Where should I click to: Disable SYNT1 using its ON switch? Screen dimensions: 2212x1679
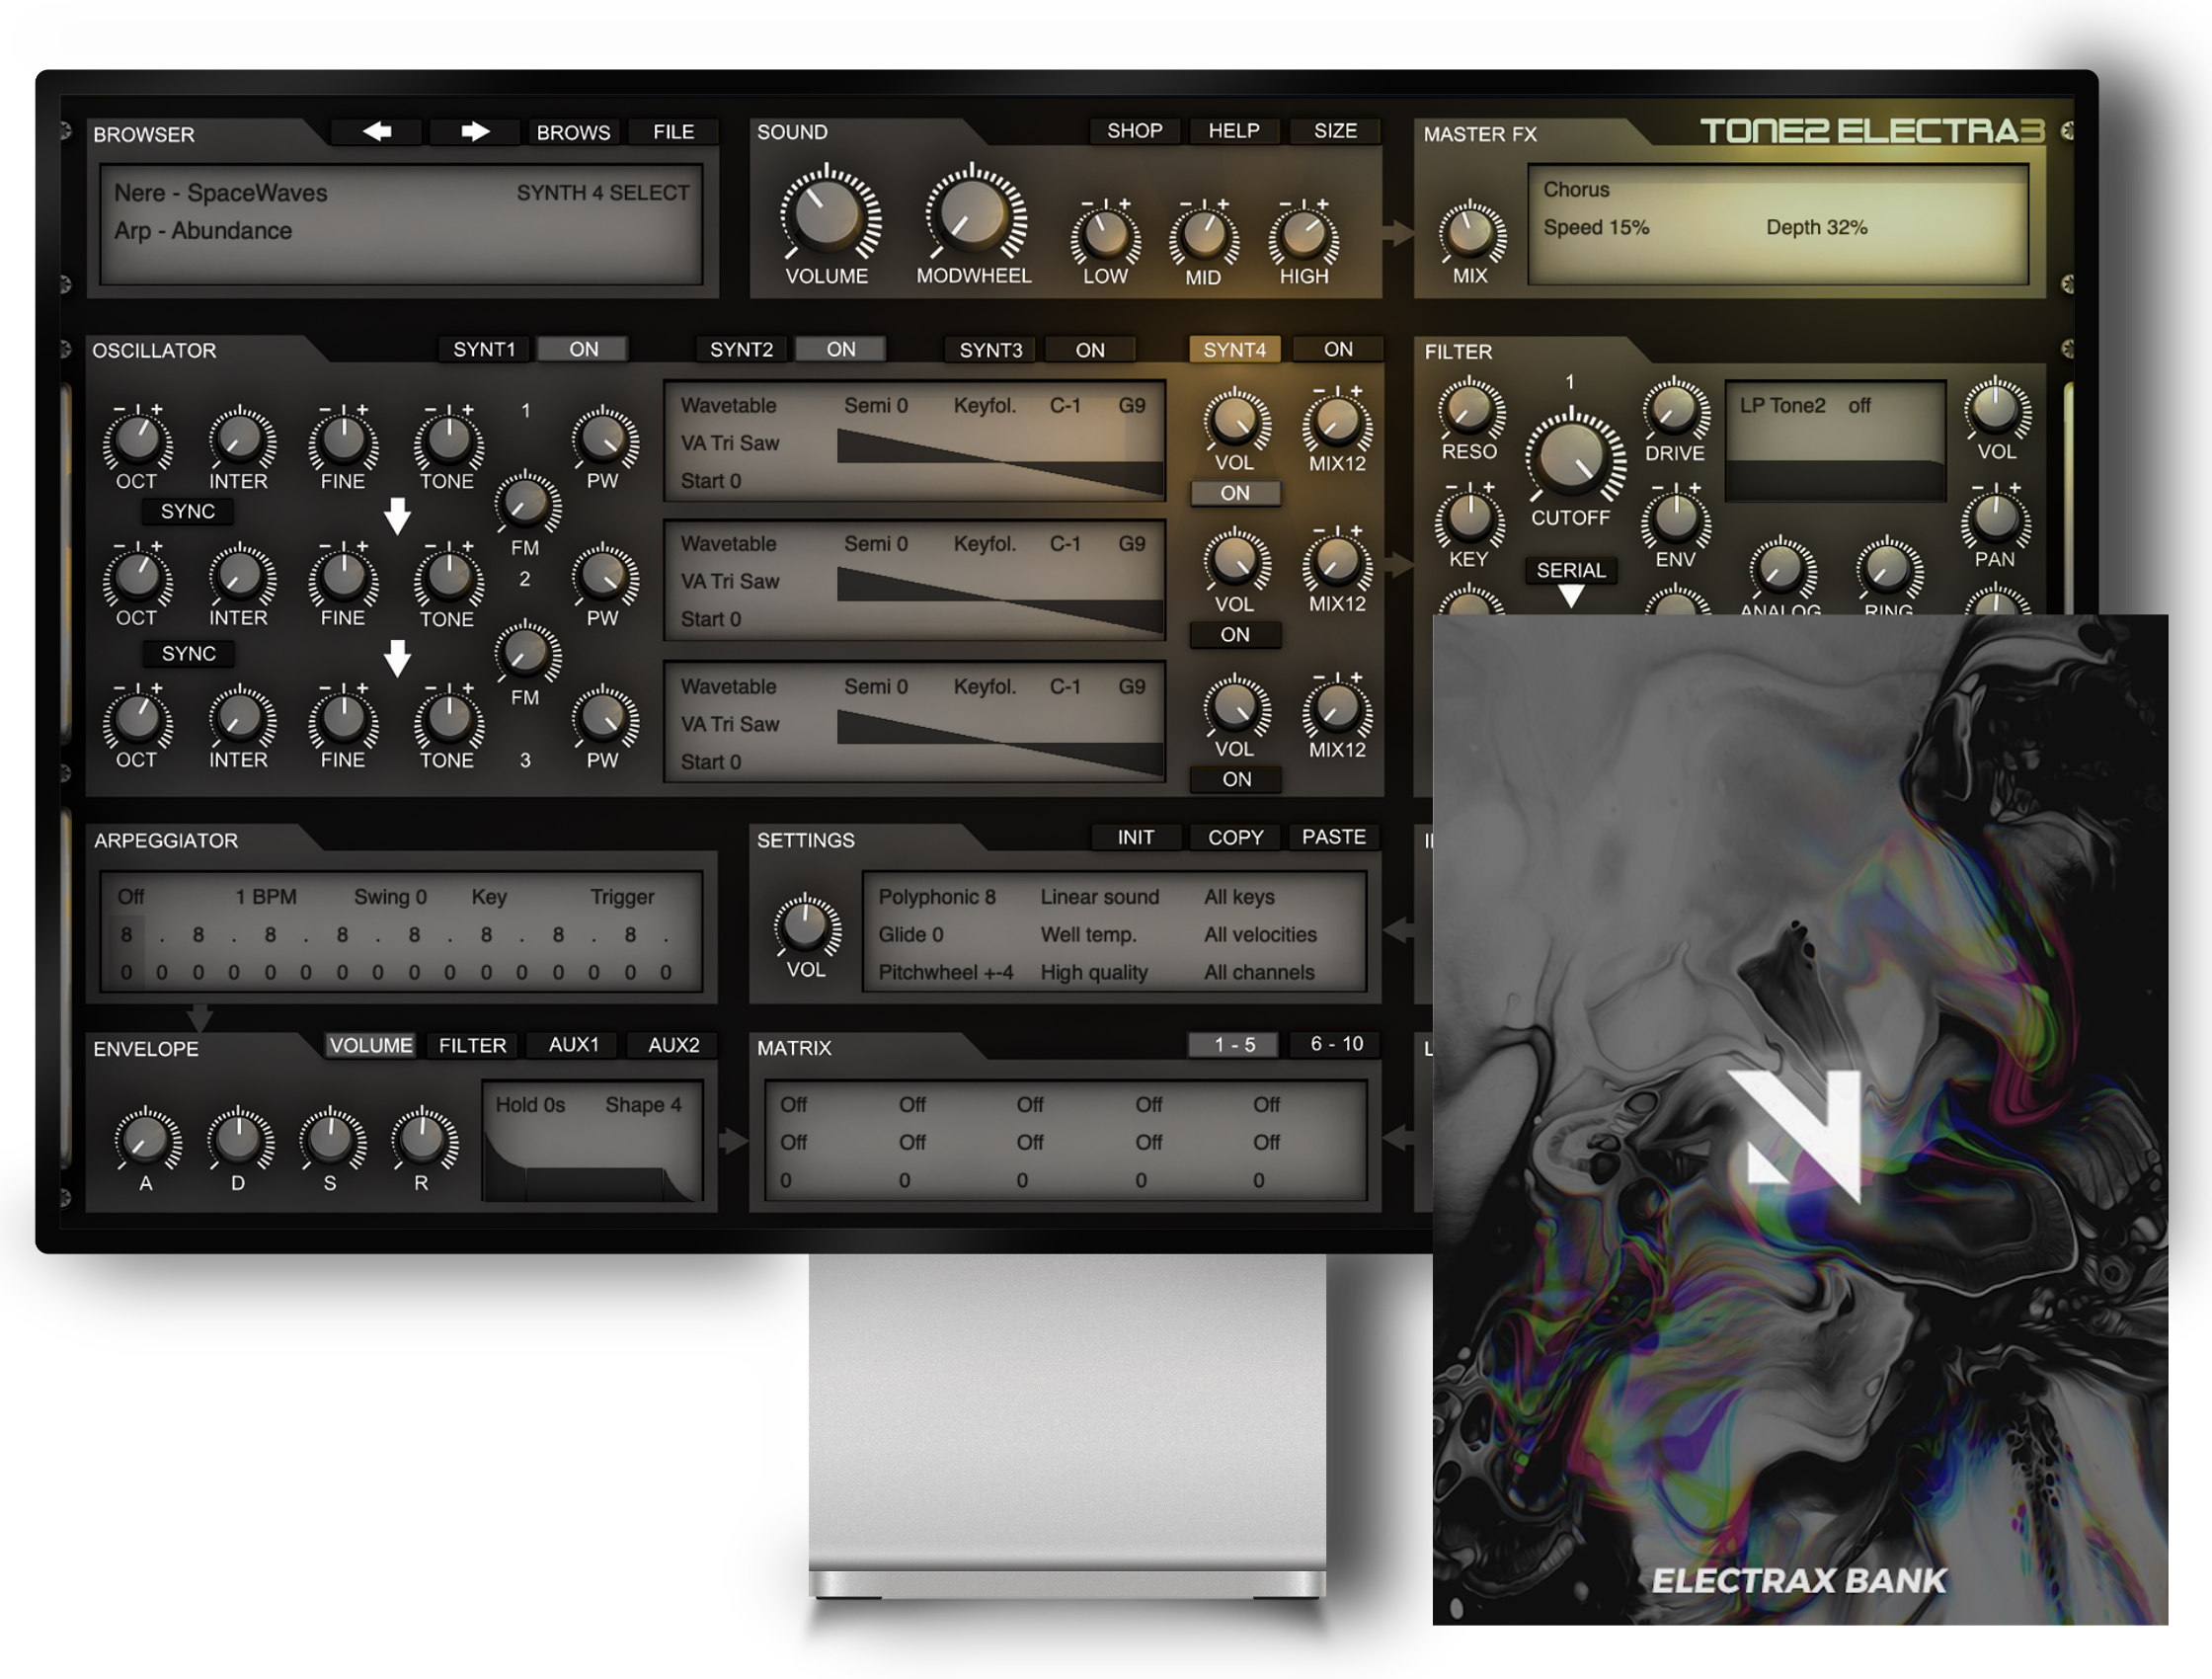click(583, 348)
